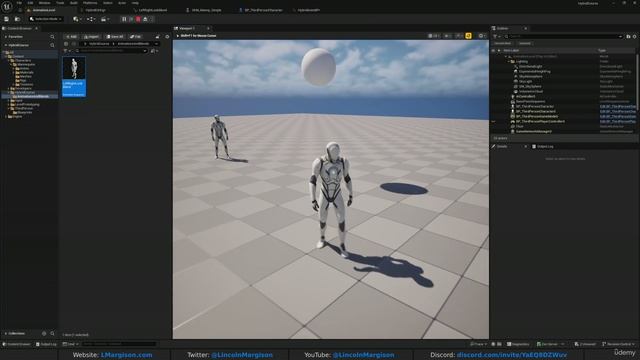Open the Blueprints toolbar dropdown
Viewport: 640px width, 360px height.
pos(91,19)
